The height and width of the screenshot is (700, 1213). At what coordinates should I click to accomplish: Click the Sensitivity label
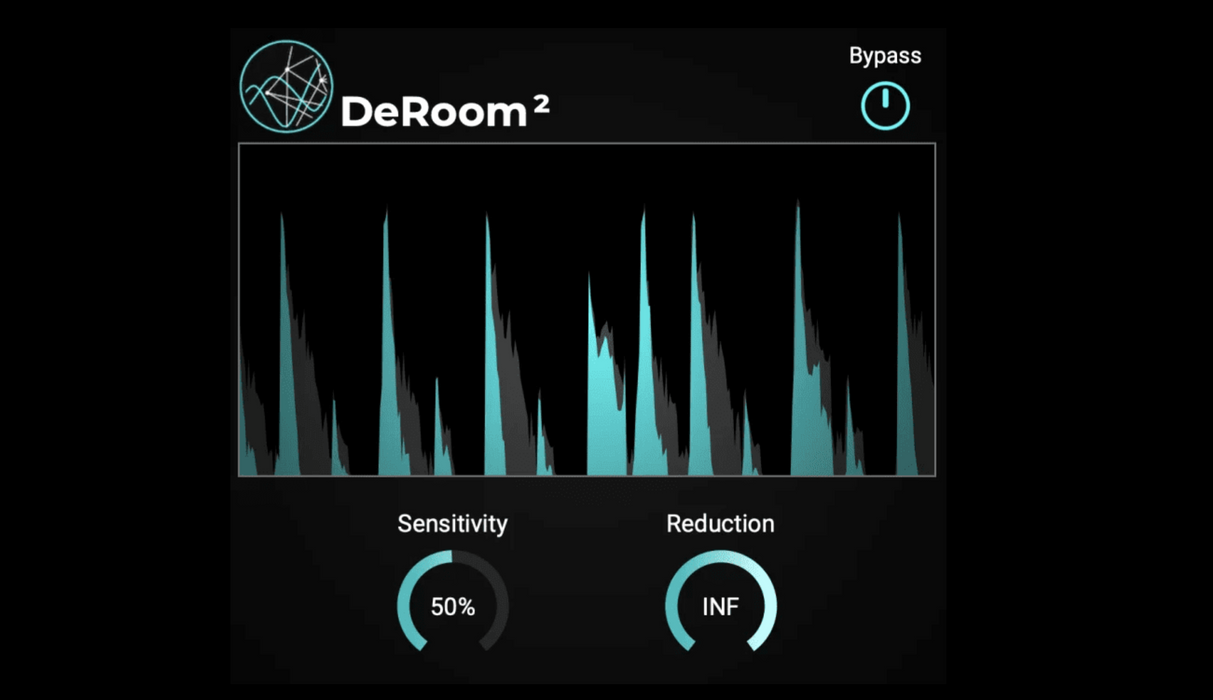[x=453, y=524]
